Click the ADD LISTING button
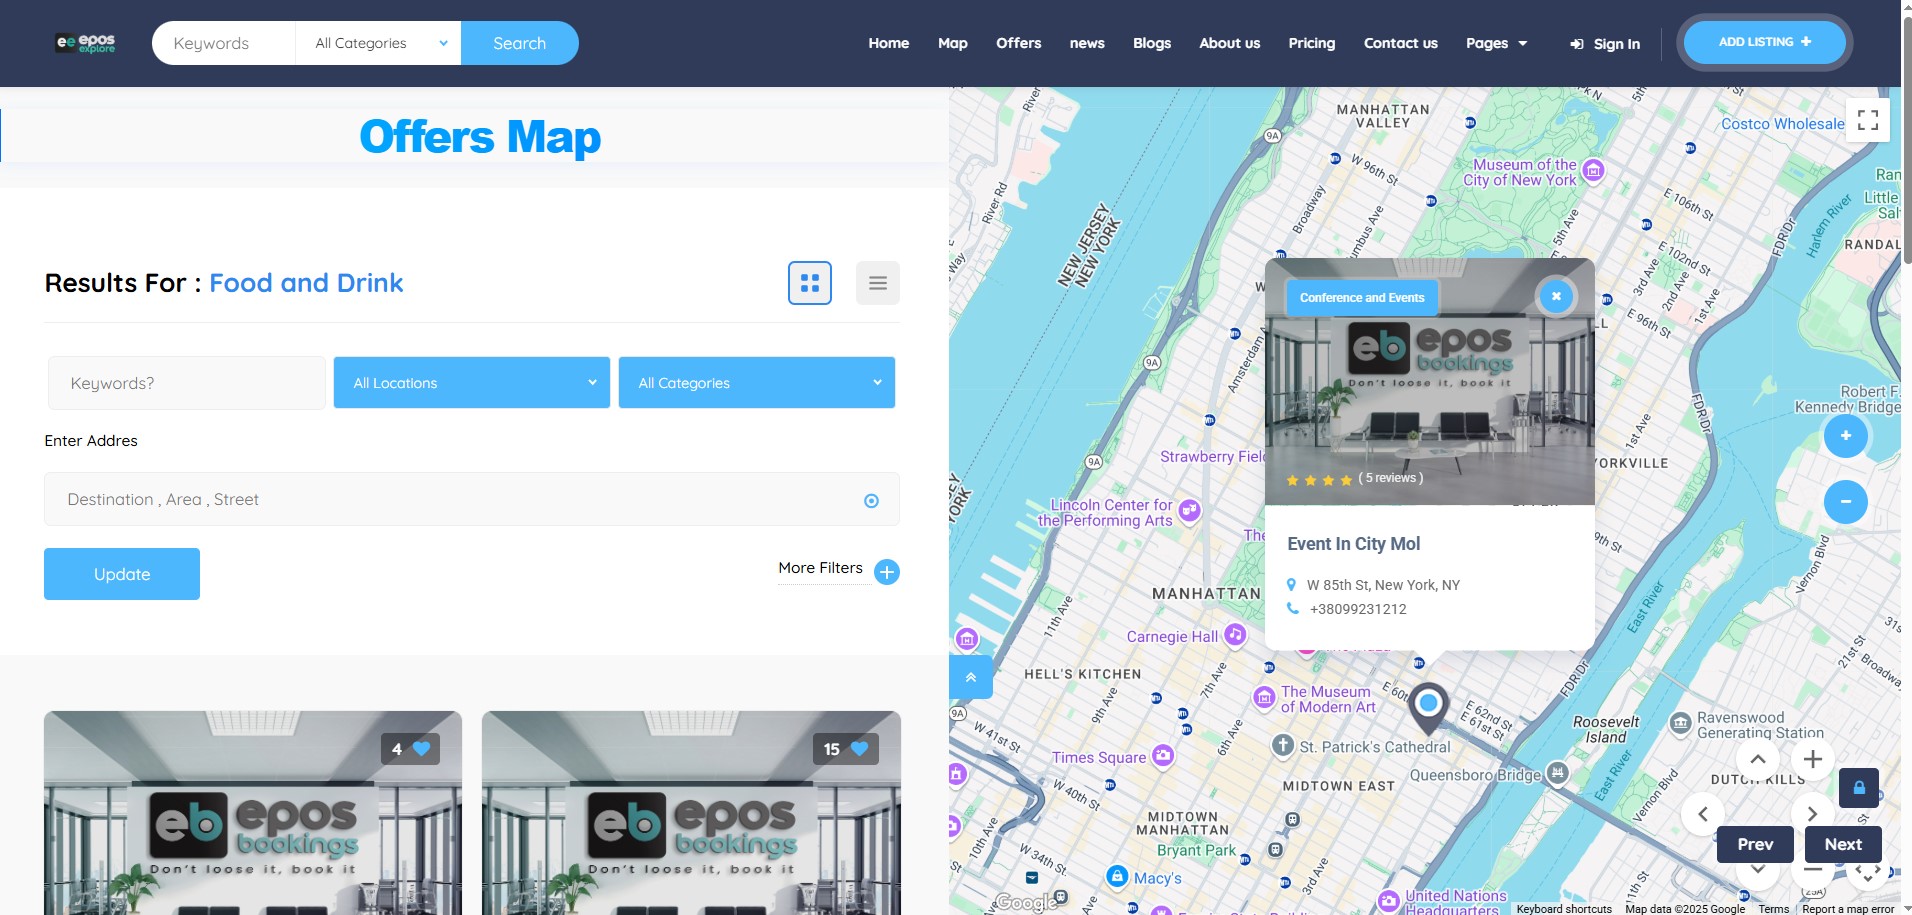This screenshot has height=915, width=1912. point(1764,42)
